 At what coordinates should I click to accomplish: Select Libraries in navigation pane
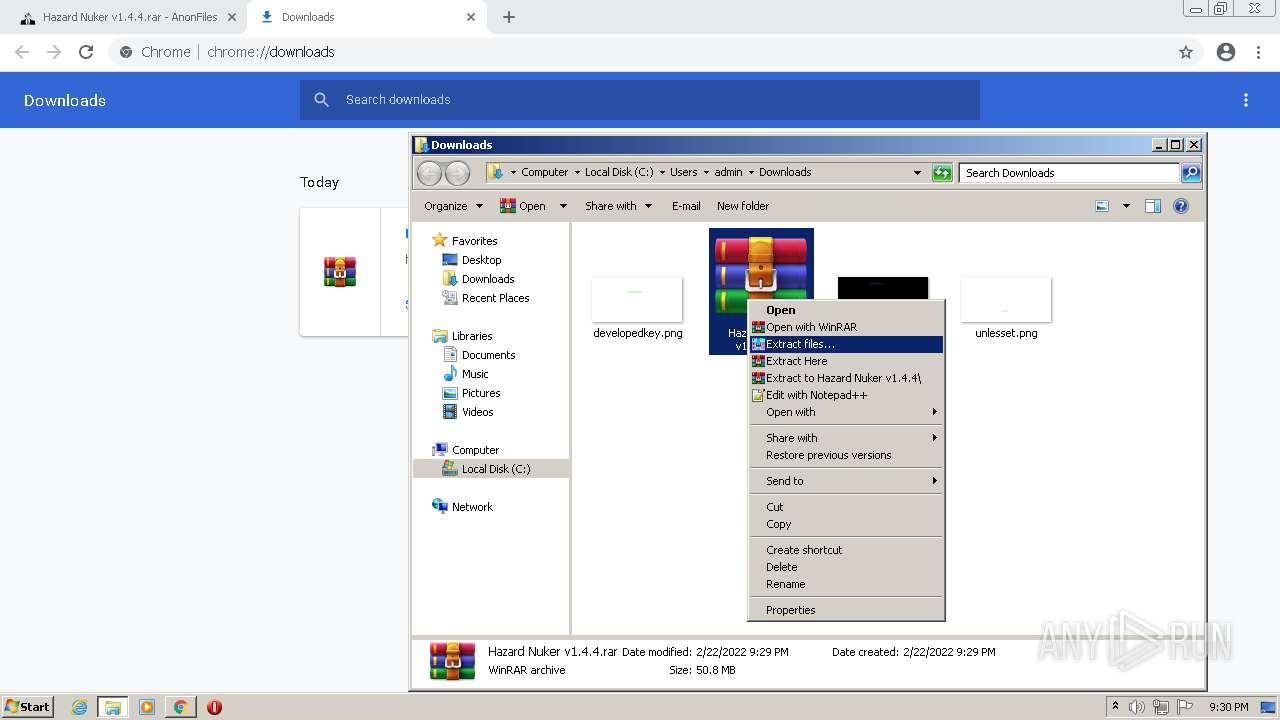tap(472, 336)
